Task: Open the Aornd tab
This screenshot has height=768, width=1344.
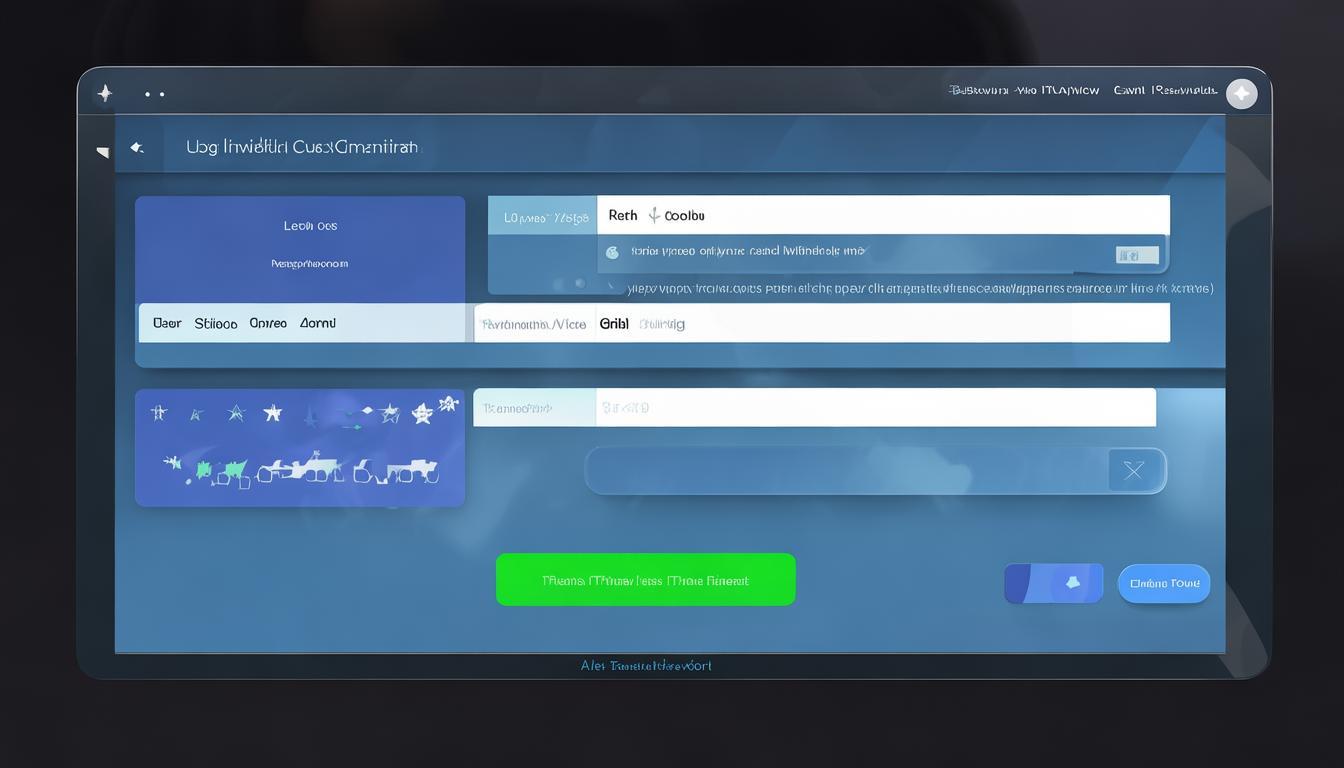Action: [318, 323]
